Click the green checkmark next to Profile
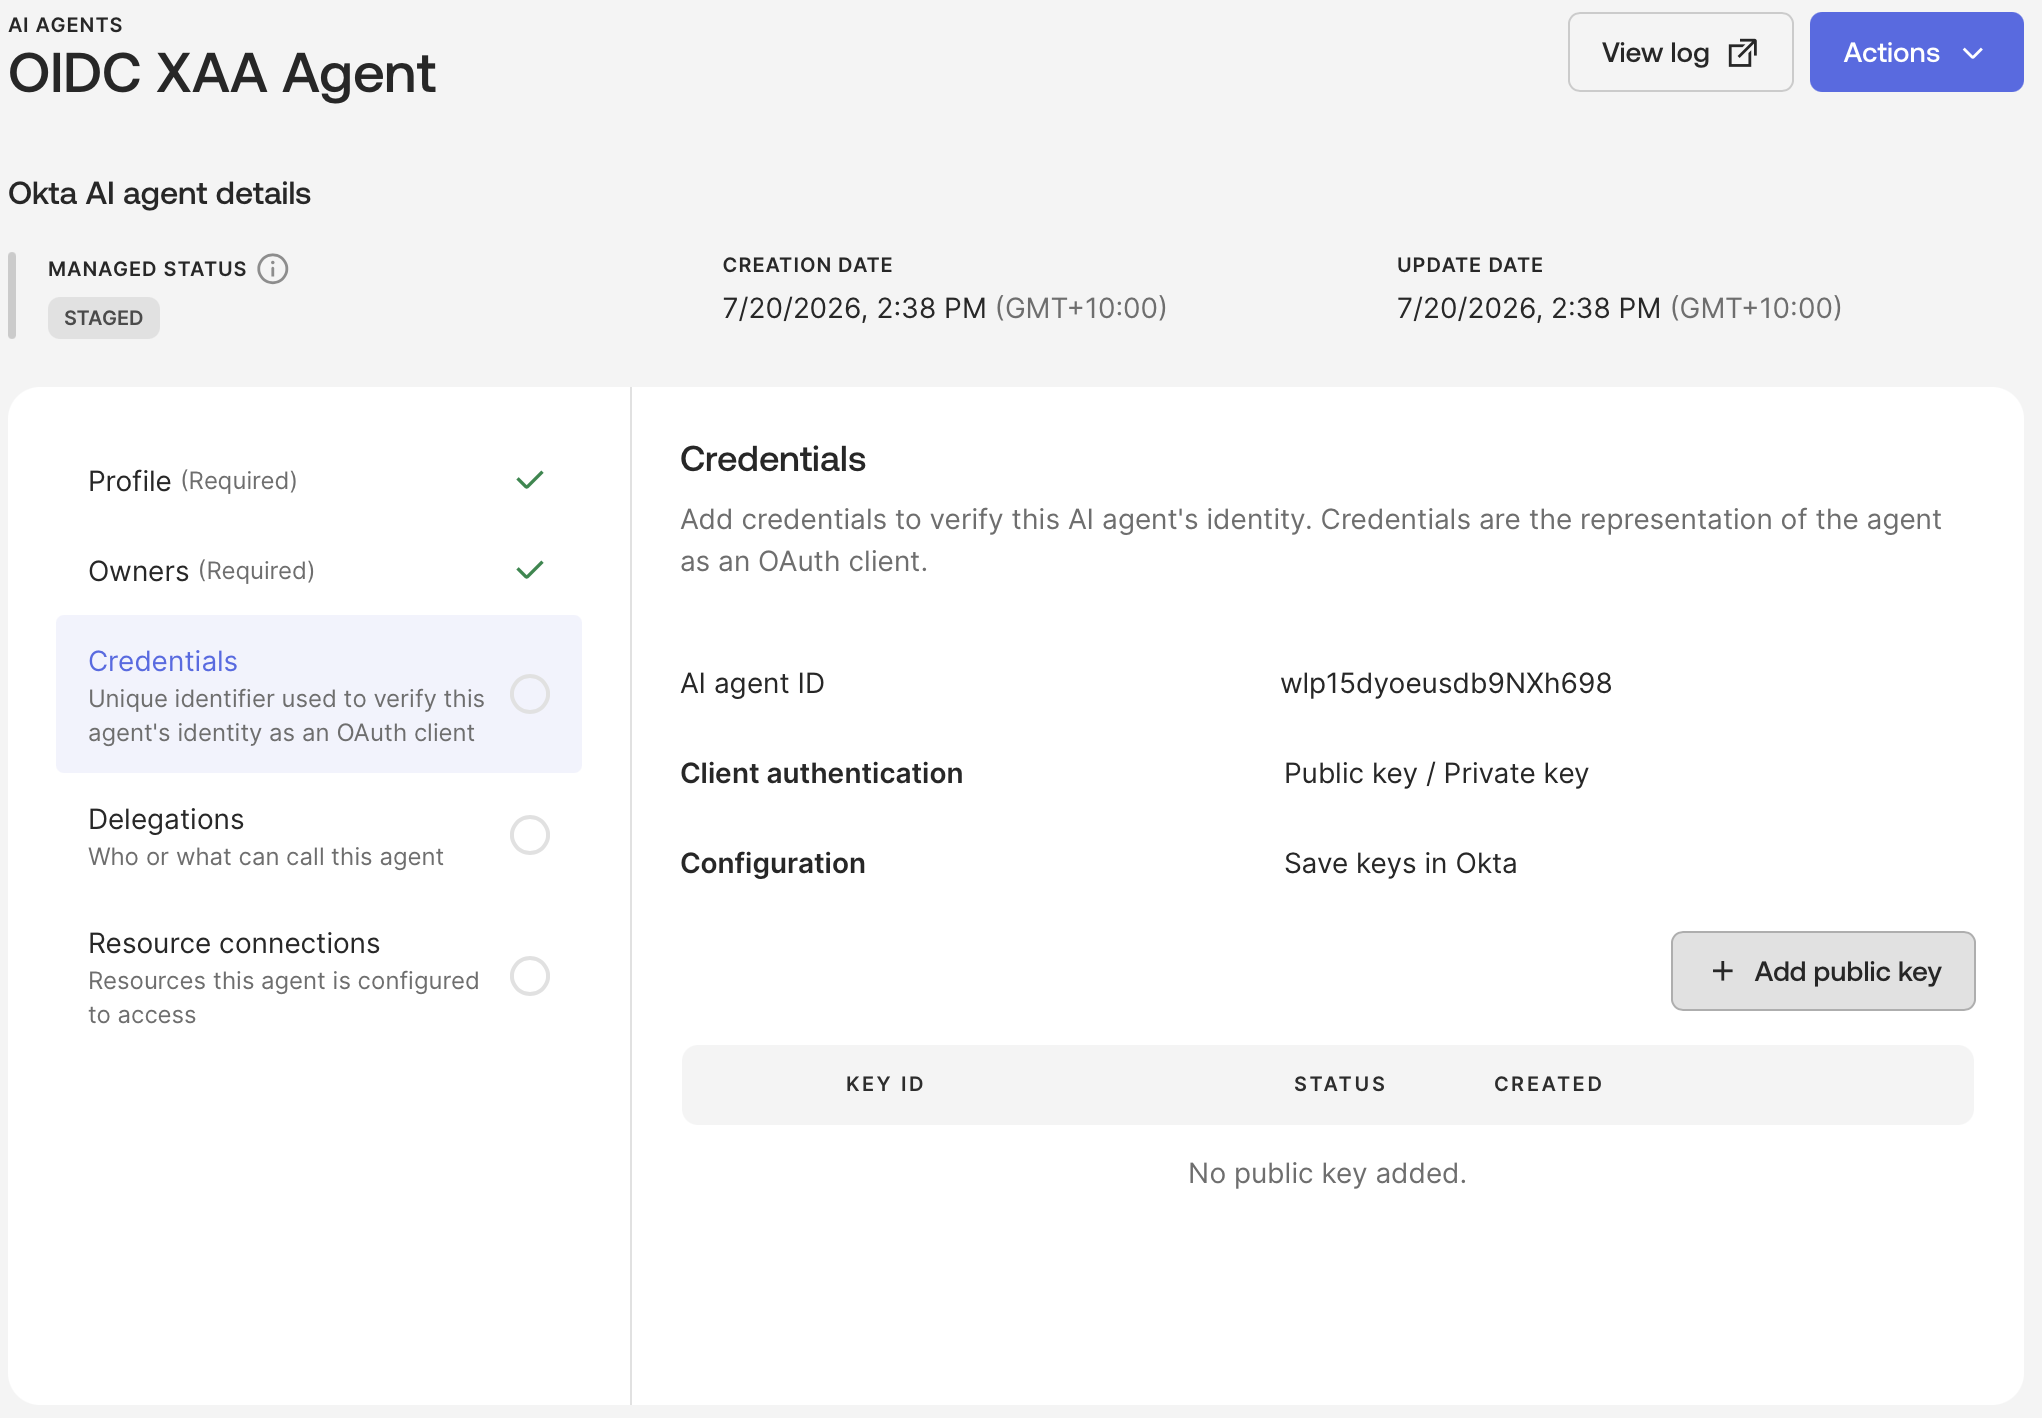 click(530, 480)
